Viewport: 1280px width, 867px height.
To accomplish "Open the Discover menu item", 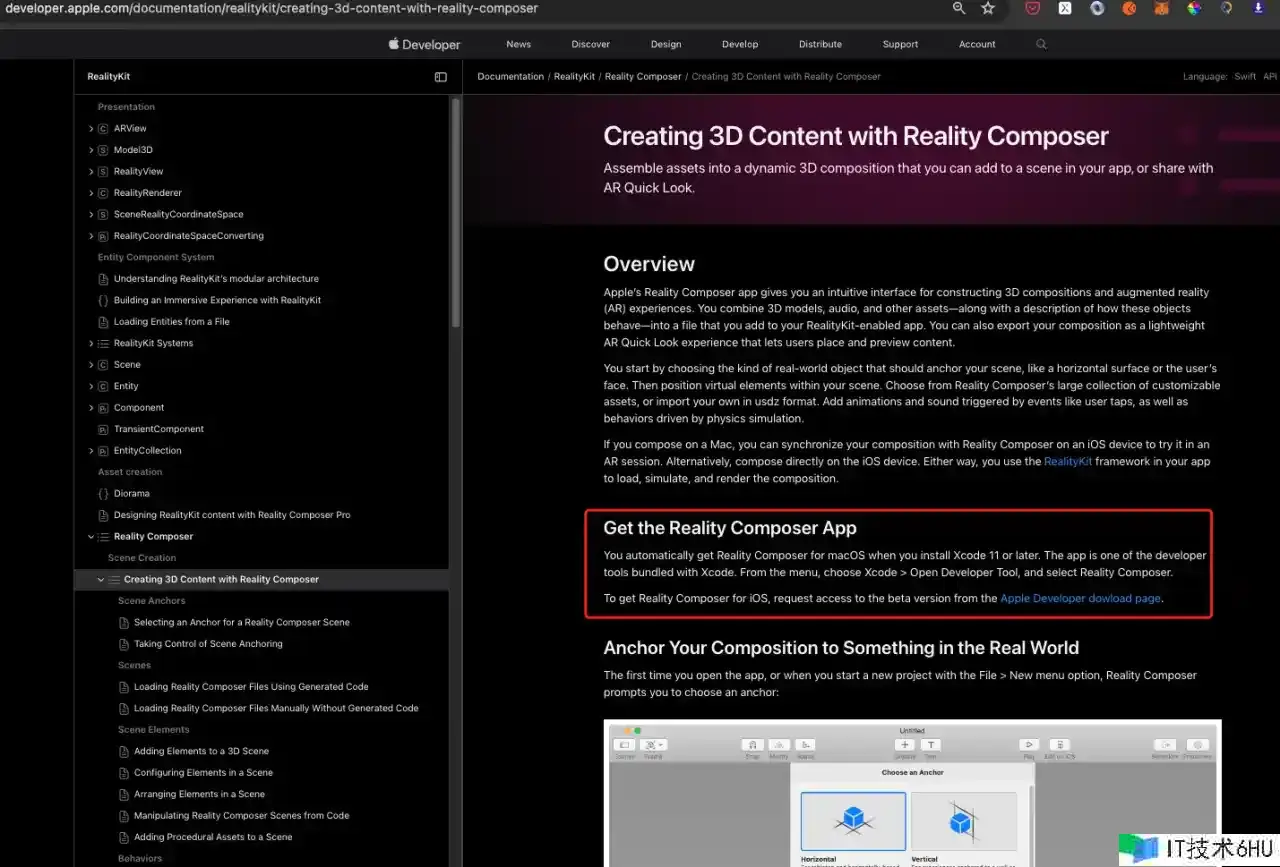I will tap(591, 44).
